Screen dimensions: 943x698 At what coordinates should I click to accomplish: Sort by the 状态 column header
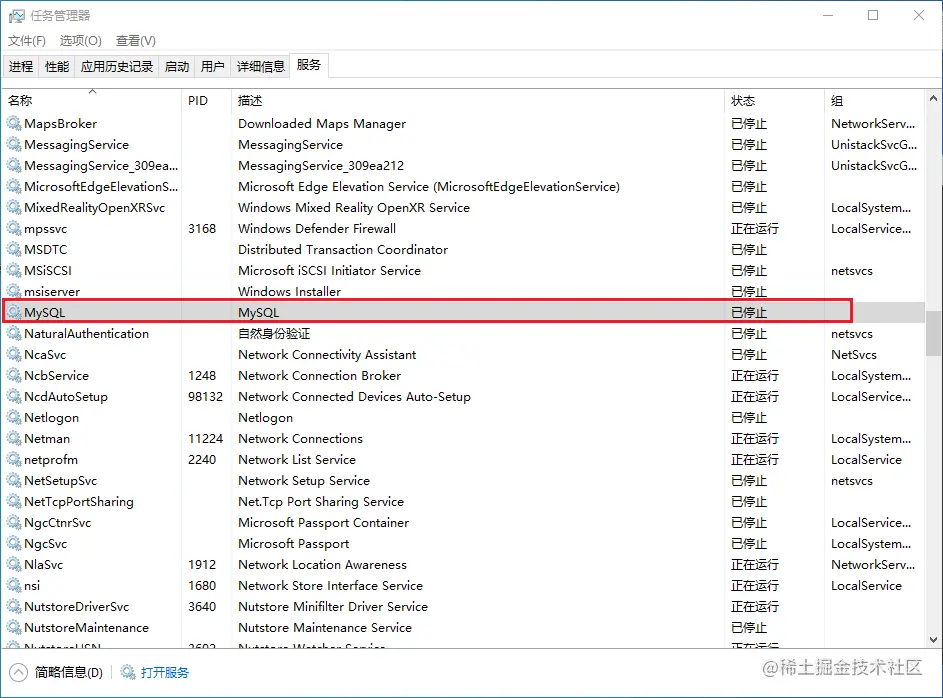tap(775, 100)
